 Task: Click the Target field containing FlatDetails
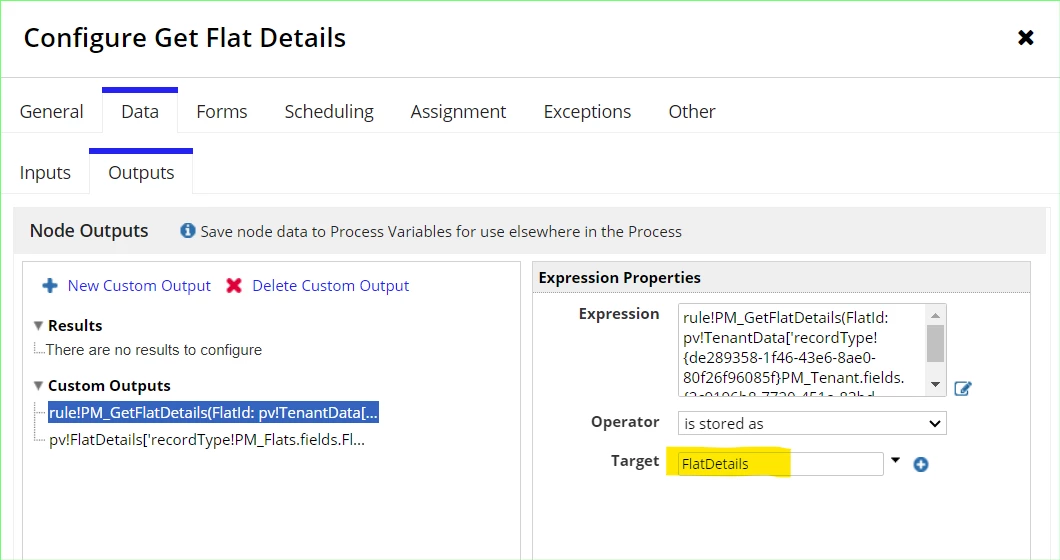pyautogui.click(x=781, y=464)
